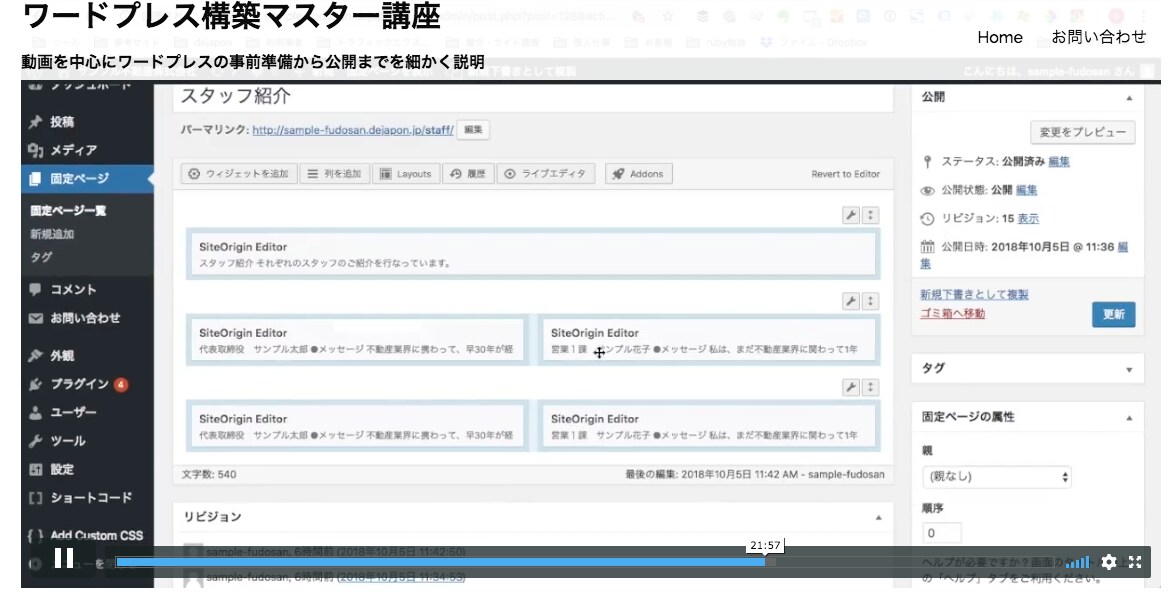Pause the video playback

(64, 558)
